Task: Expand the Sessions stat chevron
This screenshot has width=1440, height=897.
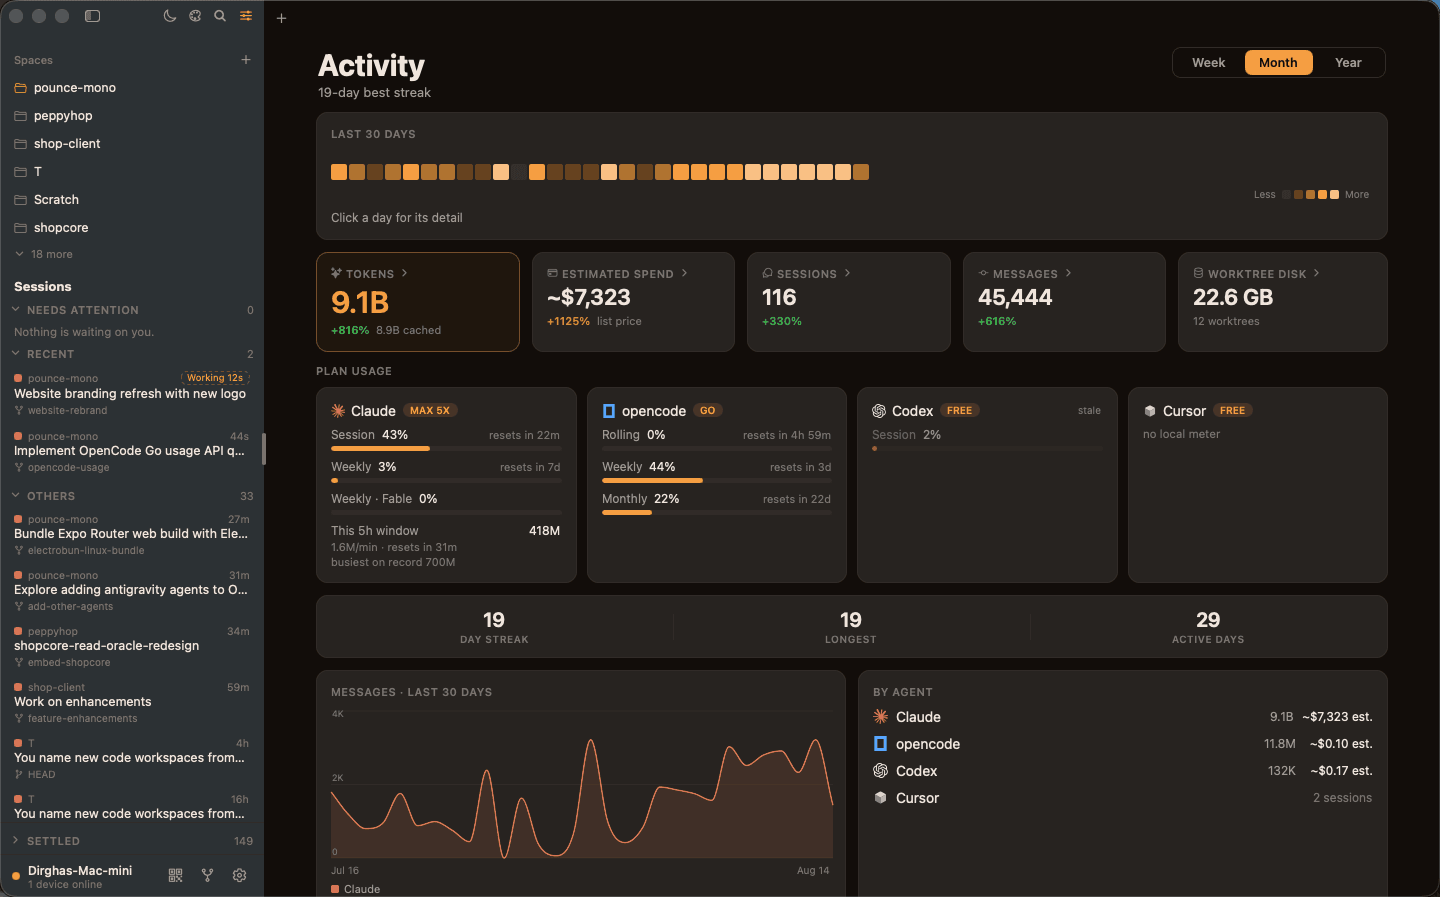Action: (847, 273)
